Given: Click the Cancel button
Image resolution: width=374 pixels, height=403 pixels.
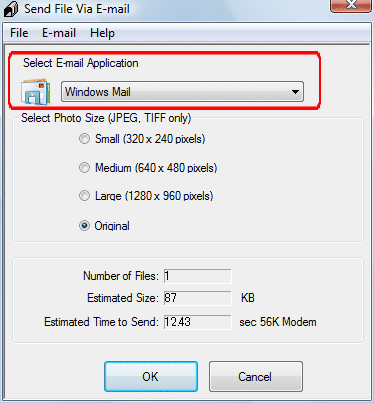Looking at the screenshot, I should tap(256, 377).
